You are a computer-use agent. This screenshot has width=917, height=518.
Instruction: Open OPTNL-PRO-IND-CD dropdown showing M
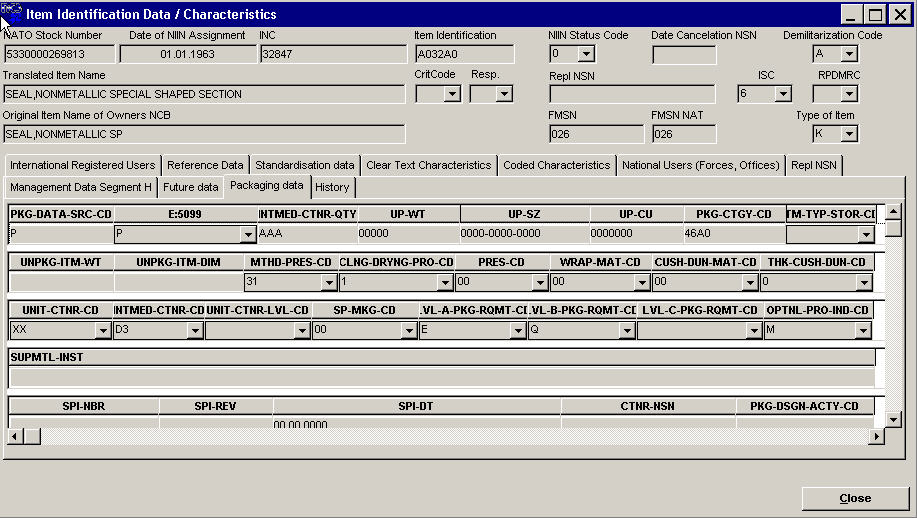pyautogui.click(x=863, y=331)
